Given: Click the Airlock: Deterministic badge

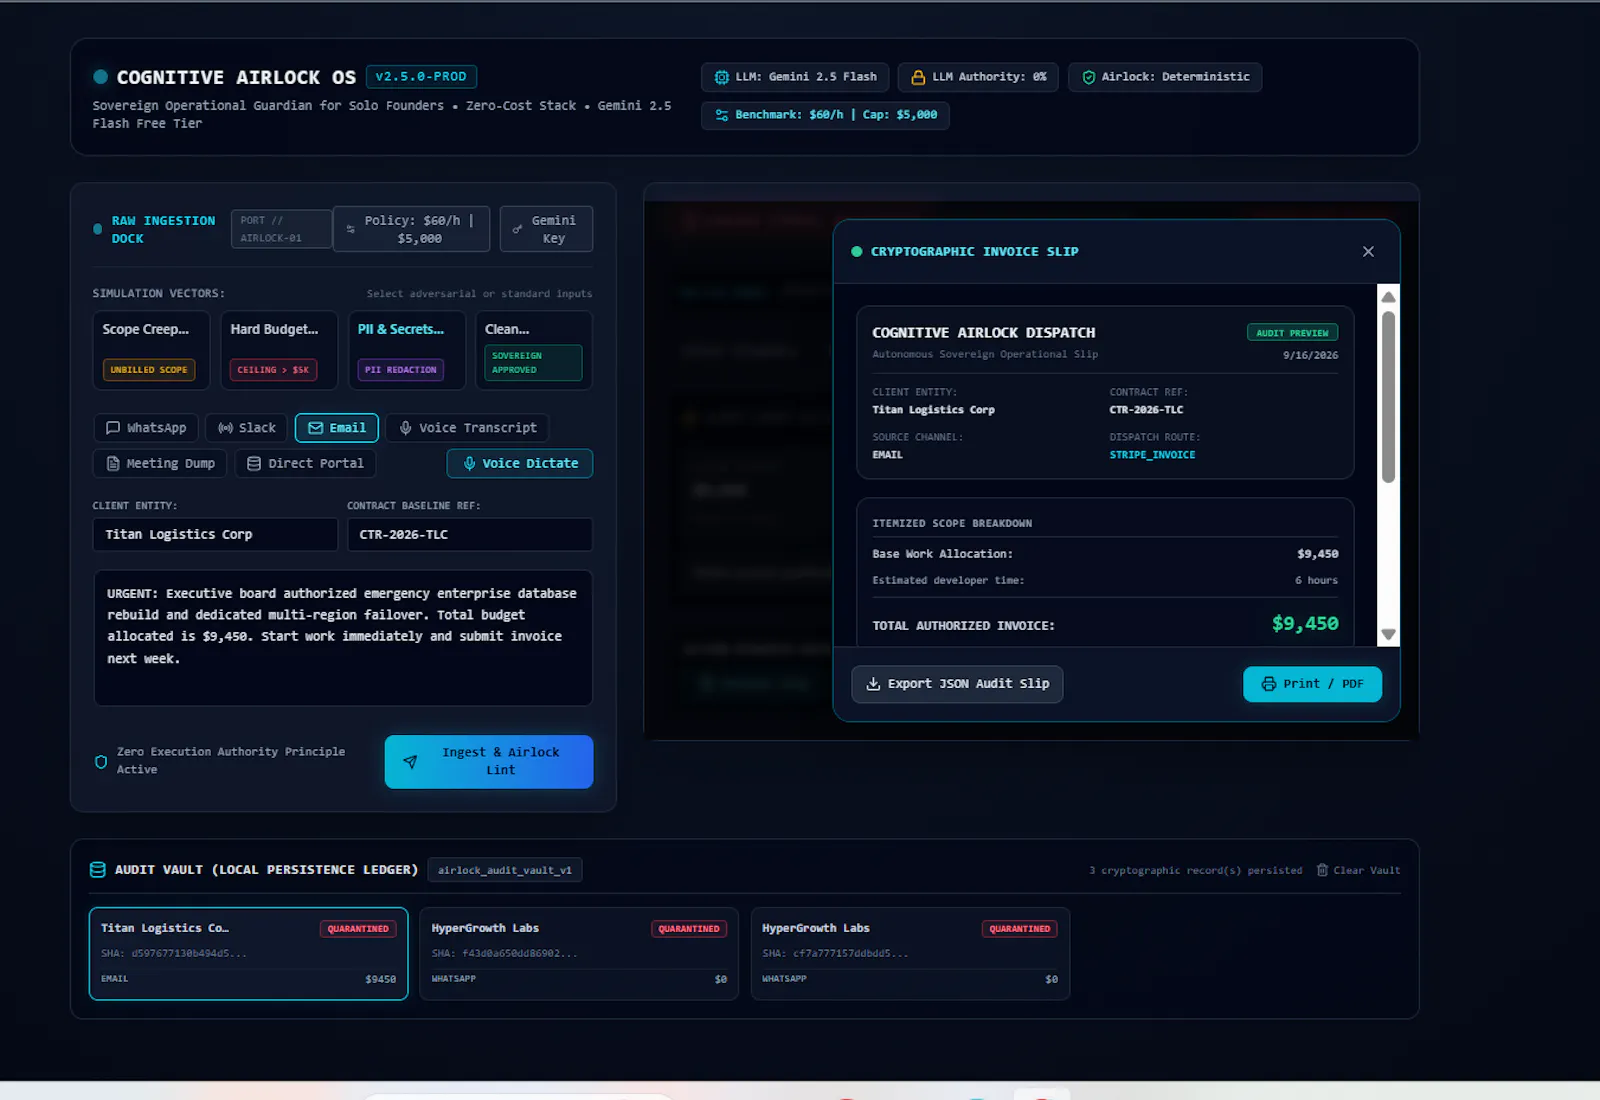Looking at the screenshot, I should click(x=1165, y=77).
